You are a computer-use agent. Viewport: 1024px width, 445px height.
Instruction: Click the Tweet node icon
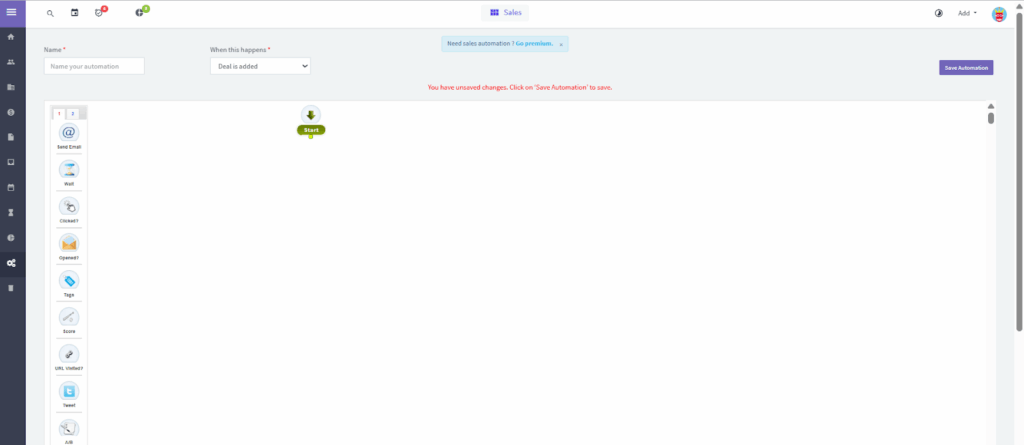click(x=69, y=391)
